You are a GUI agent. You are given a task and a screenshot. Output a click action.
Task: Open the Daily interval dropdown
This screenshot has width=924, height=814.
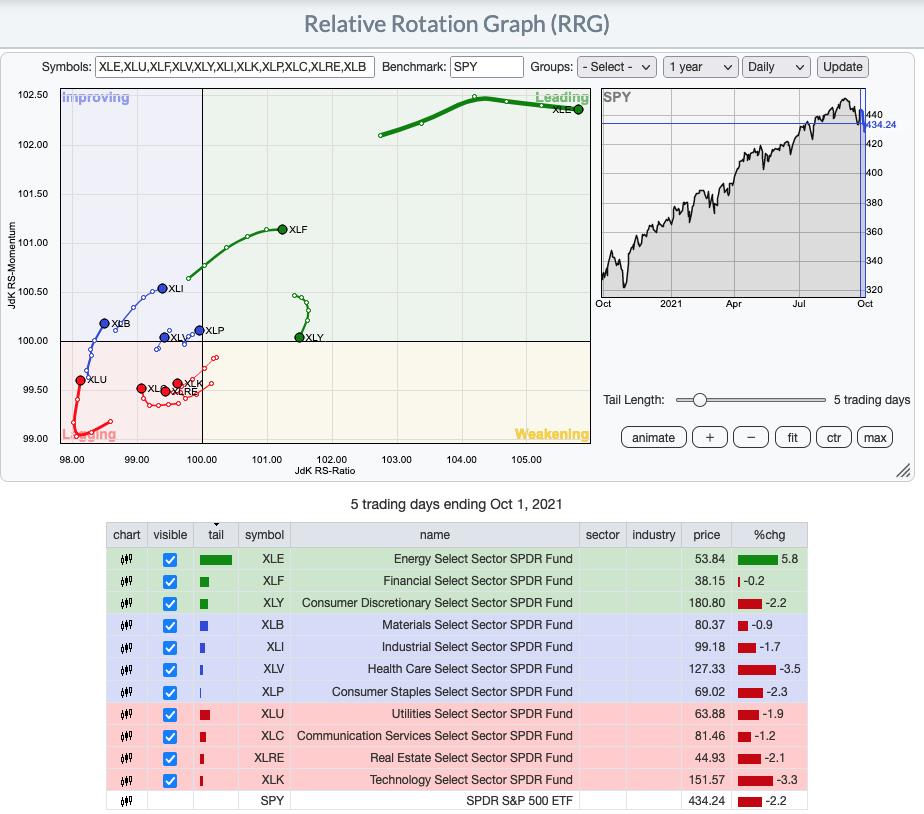[776, 67]
